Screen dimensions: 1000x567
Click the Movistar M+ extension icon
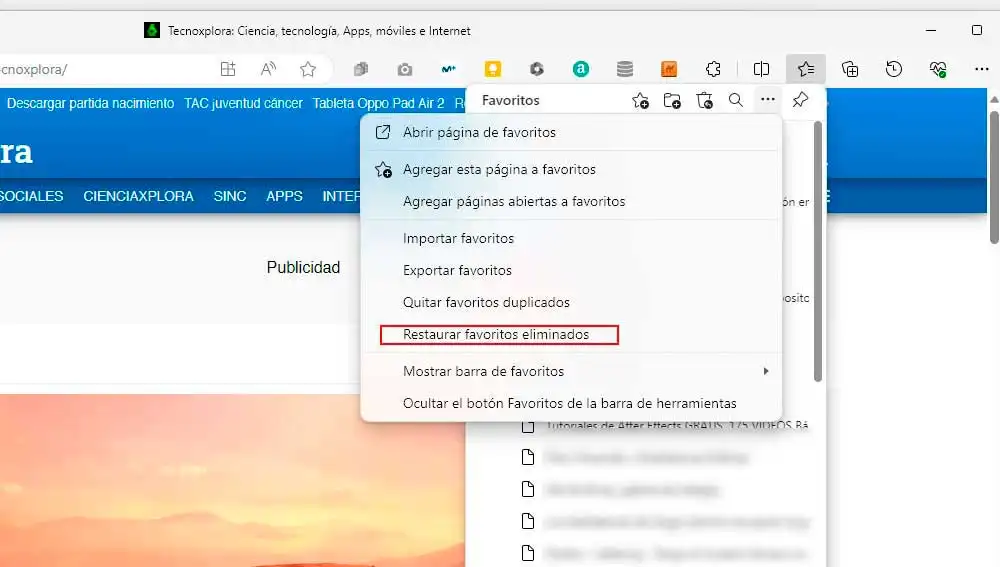[x=449, y=69]
